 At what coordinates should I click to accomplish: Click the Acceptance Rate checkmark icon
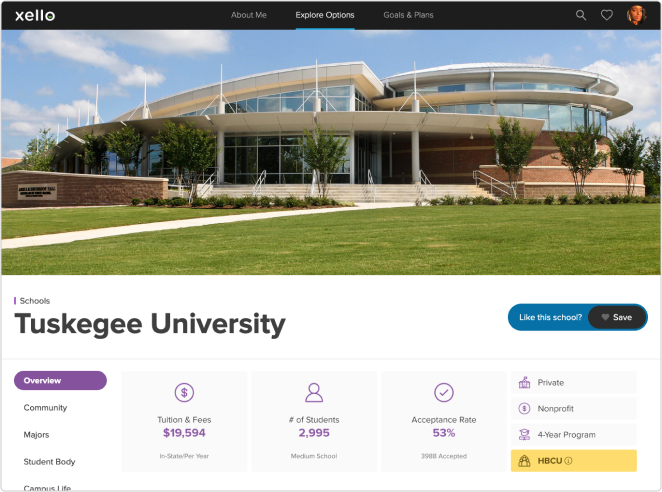point(444,393)
